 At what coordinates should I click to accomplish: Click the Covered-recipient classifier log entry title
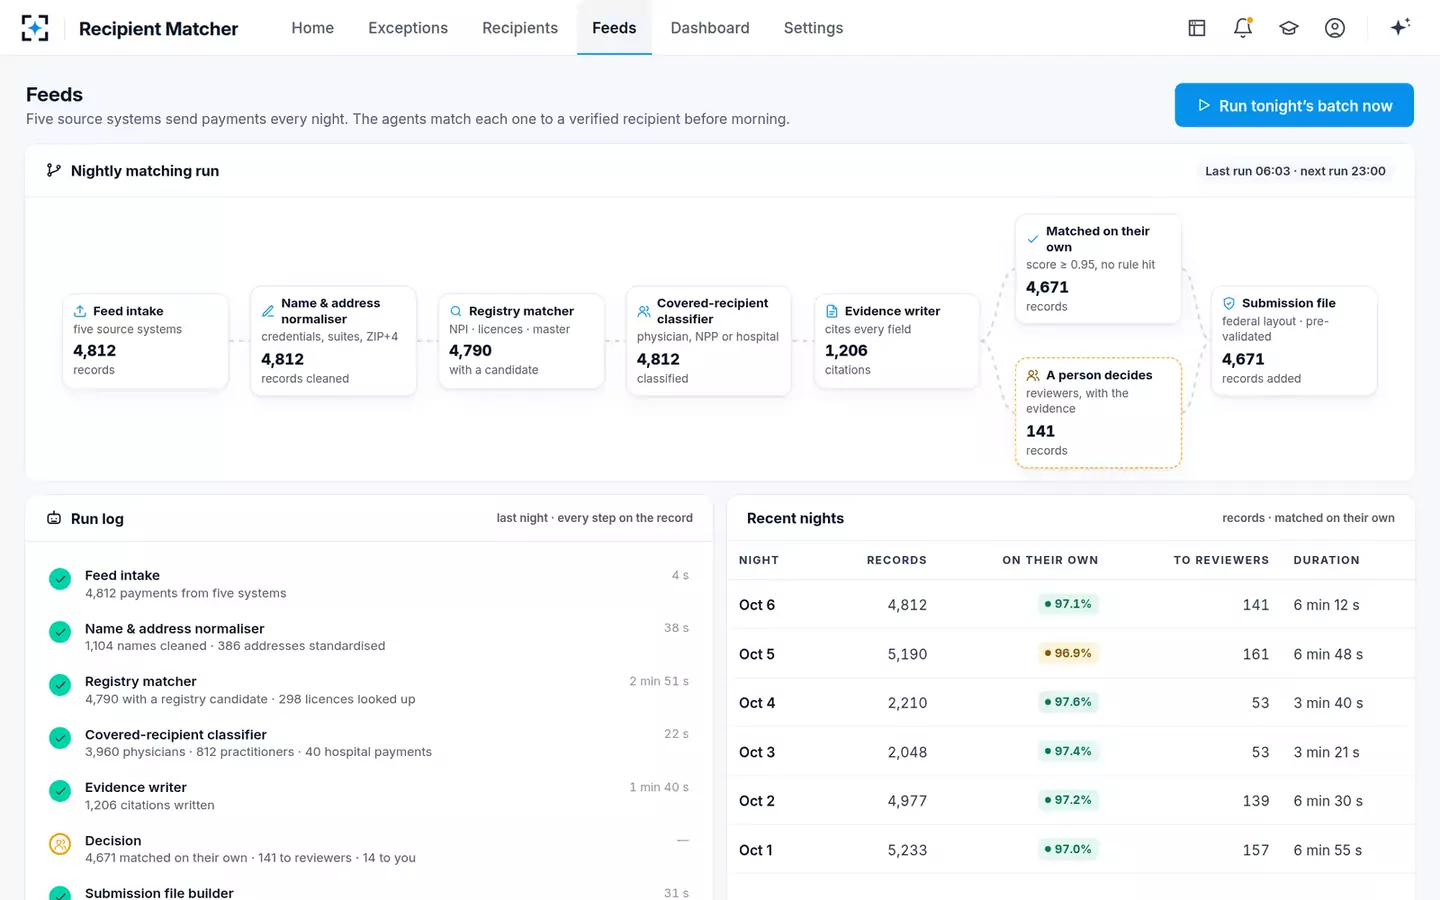point(176,735)
